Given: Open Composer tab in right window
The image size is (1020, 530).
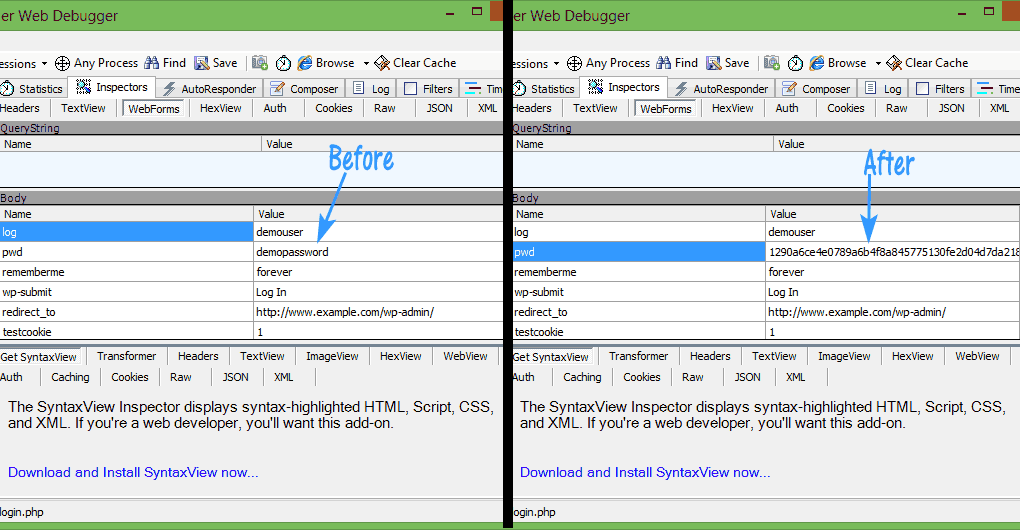Looking at the screenshot, I should (x=816, y=88).
